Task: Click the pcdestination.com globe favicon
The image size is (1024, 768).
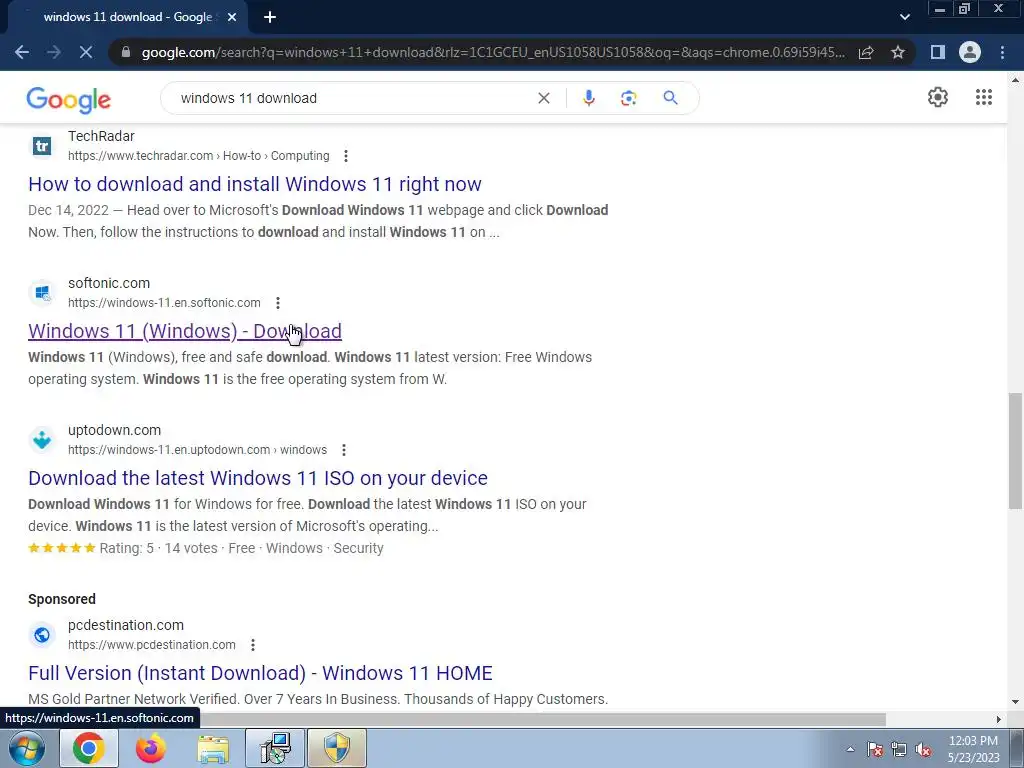Action: (x=42, y=635)
